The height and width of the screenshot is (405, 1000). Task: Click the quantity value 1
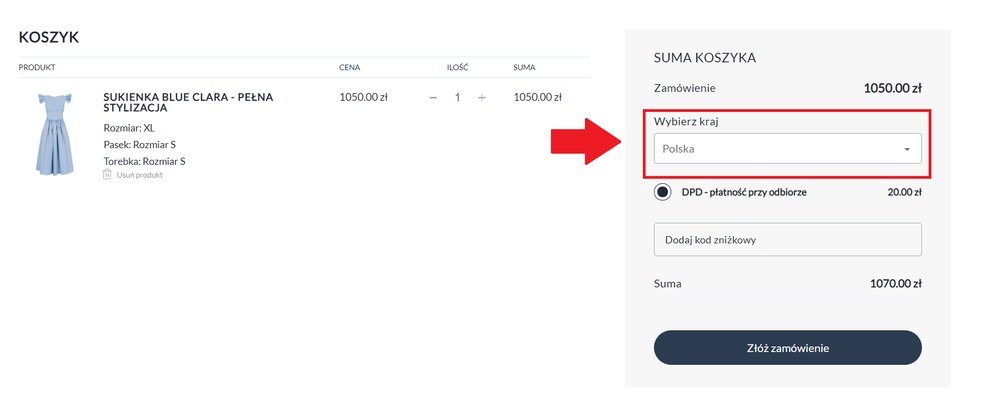[457, 98]
